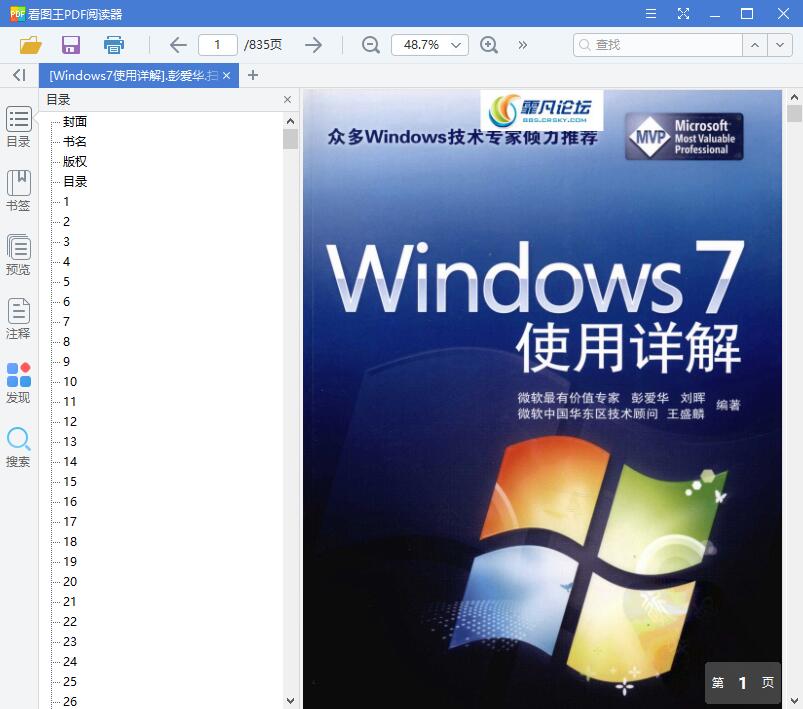Open the 发现 discover sidebar panel
The height and width of the screenshot is (709, 803).
coord(18,383)
